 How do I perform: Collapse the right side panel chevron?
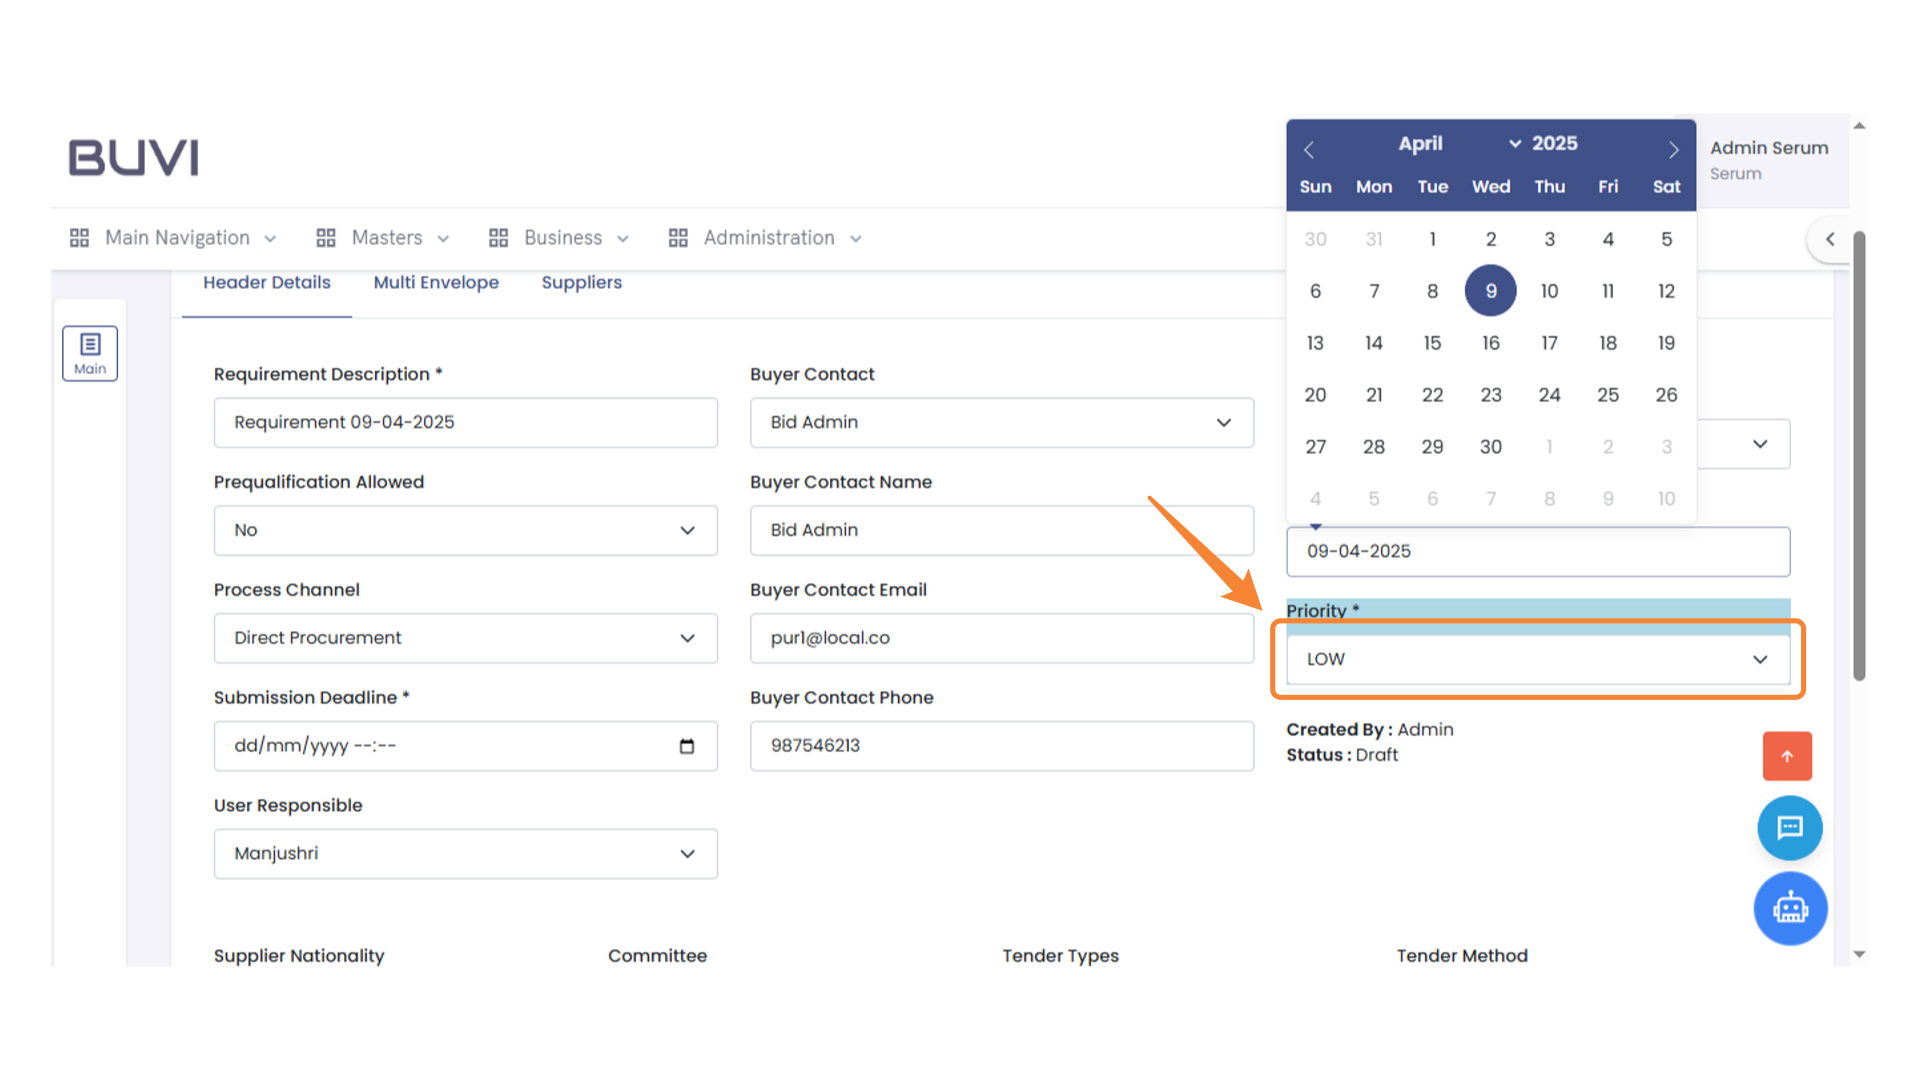pos(1830,239)
